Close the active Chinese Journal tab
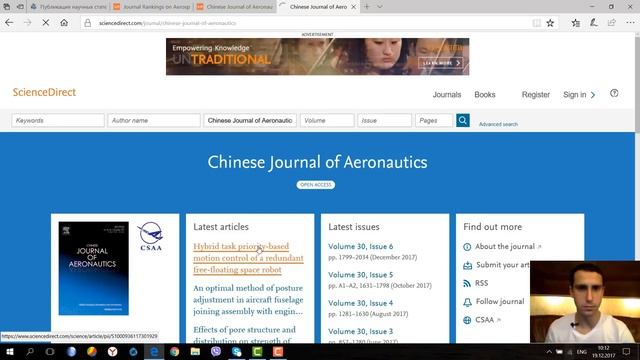Screen dimensions: 640x360 (354, 7)
